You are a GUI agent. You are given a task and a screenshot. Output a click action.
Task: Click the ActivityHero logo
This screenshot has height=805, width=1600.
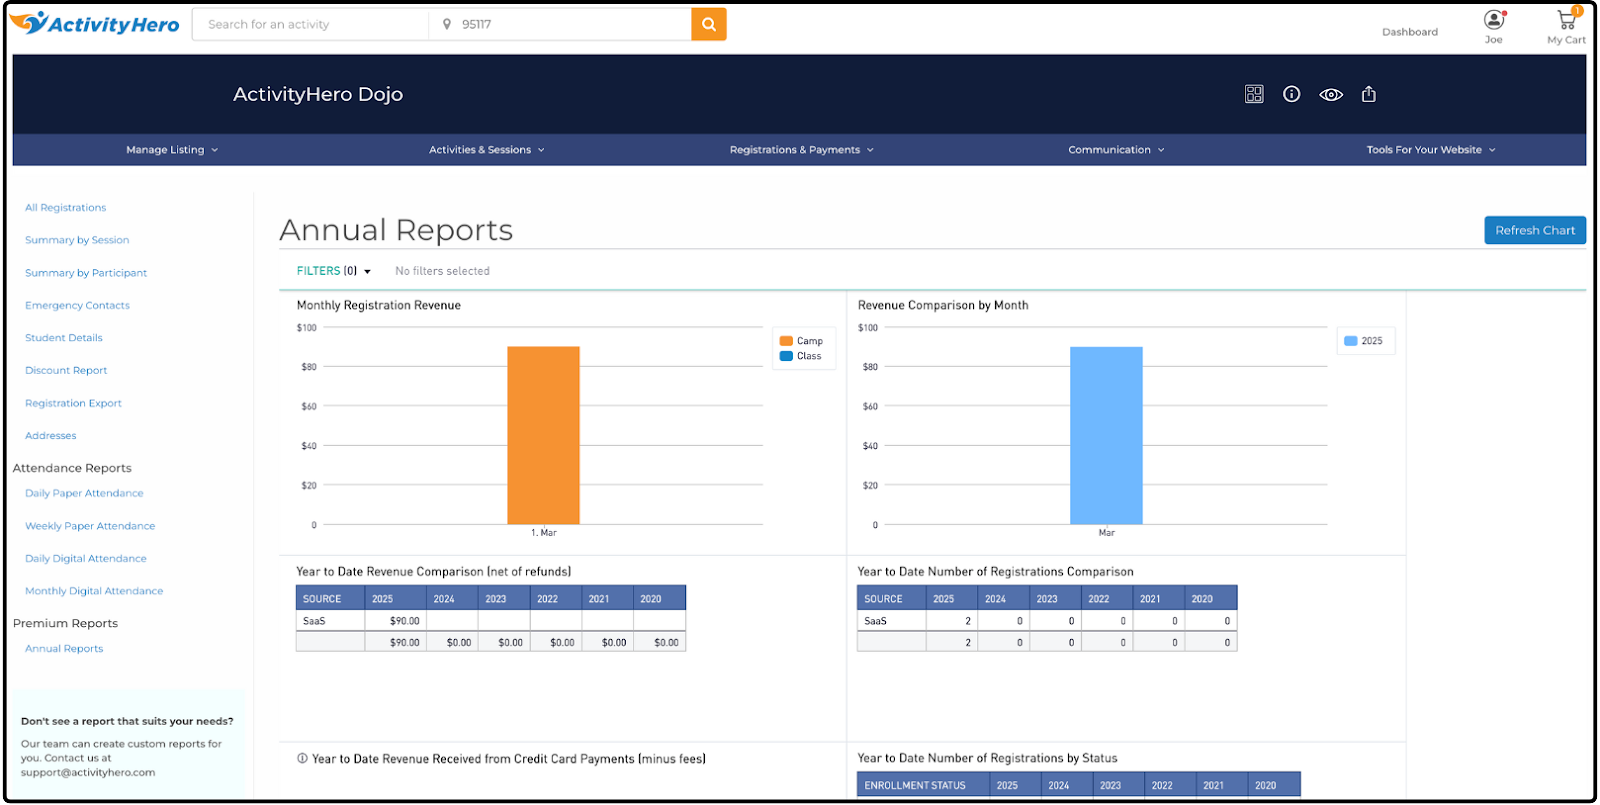point(94,24)
